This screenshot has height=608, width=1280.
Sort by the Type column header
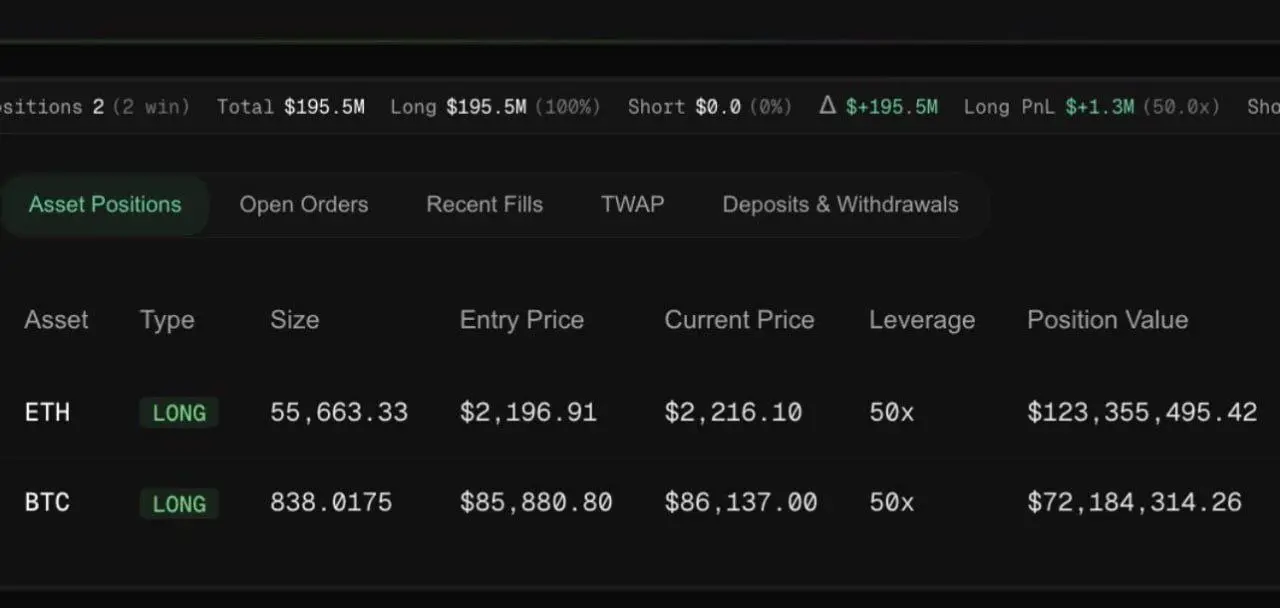(167, 321)
